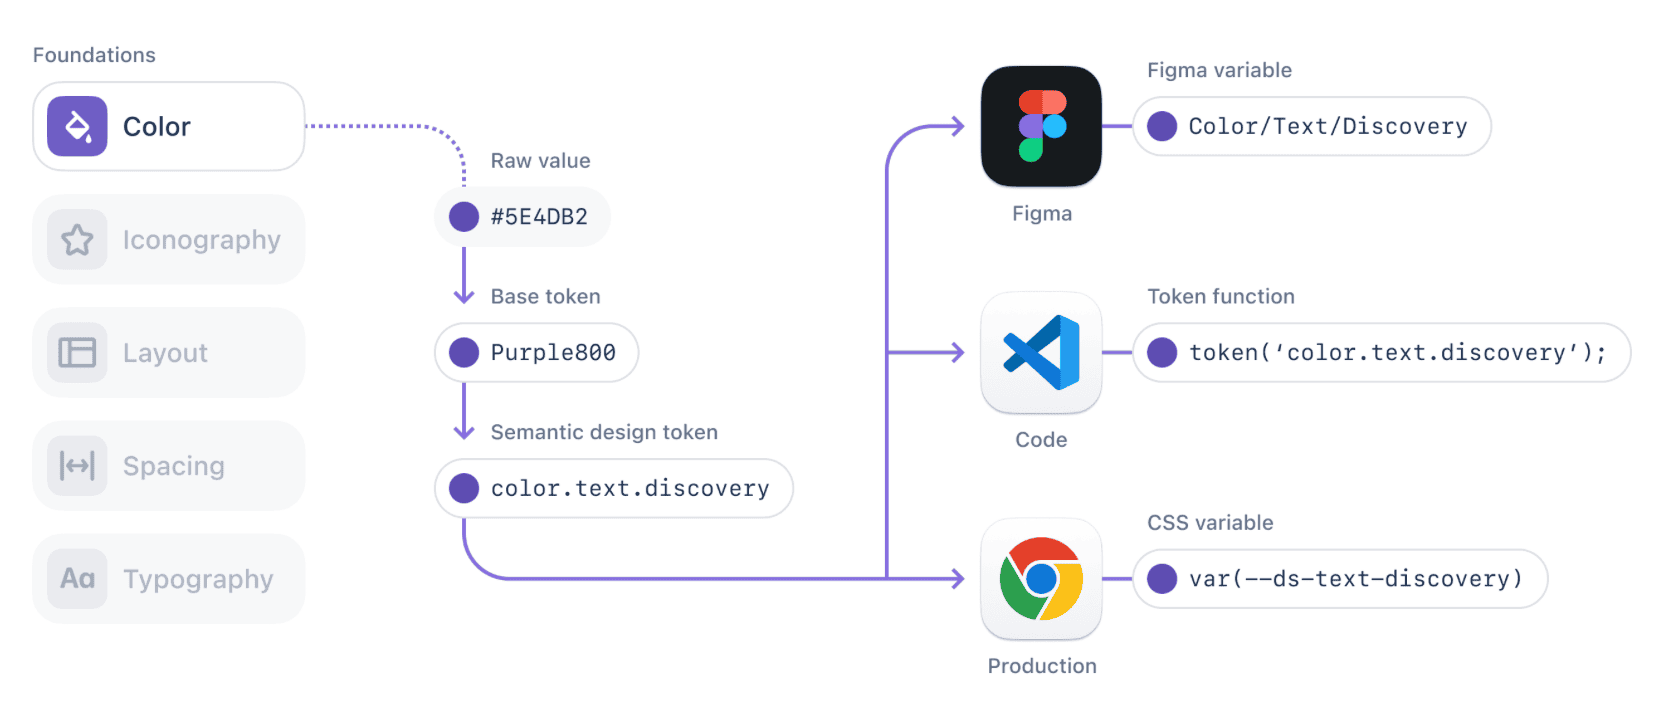Image resolution: width=1676 pixels, height=706 pixels.
Task: Click the swatch beside var(--ds-text-discovery)
Action: pos(1162,578)
